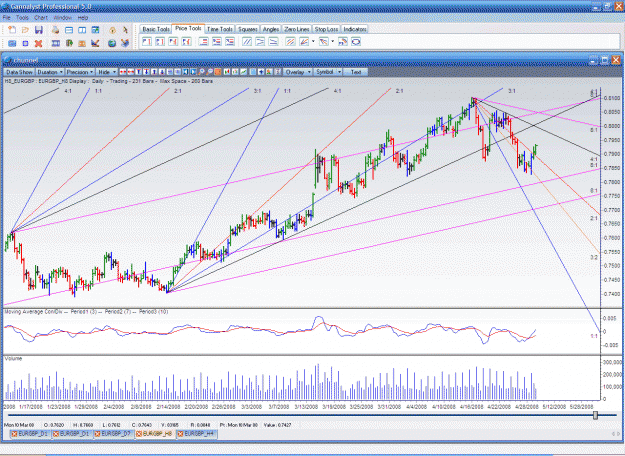The width and height of the screenshot is (625, 456).
Task: Switch to the Zero Lines tab
Action: click(x=297, y=29)
